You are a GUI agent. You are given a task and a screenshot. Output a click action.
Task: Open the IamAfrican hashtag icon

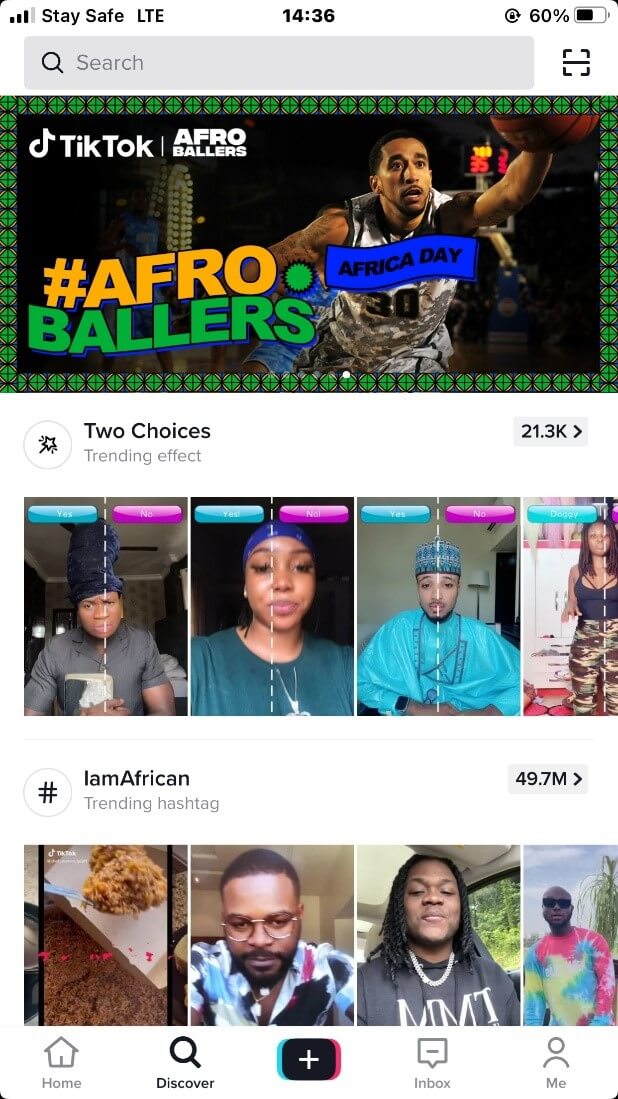coord(48,792)
